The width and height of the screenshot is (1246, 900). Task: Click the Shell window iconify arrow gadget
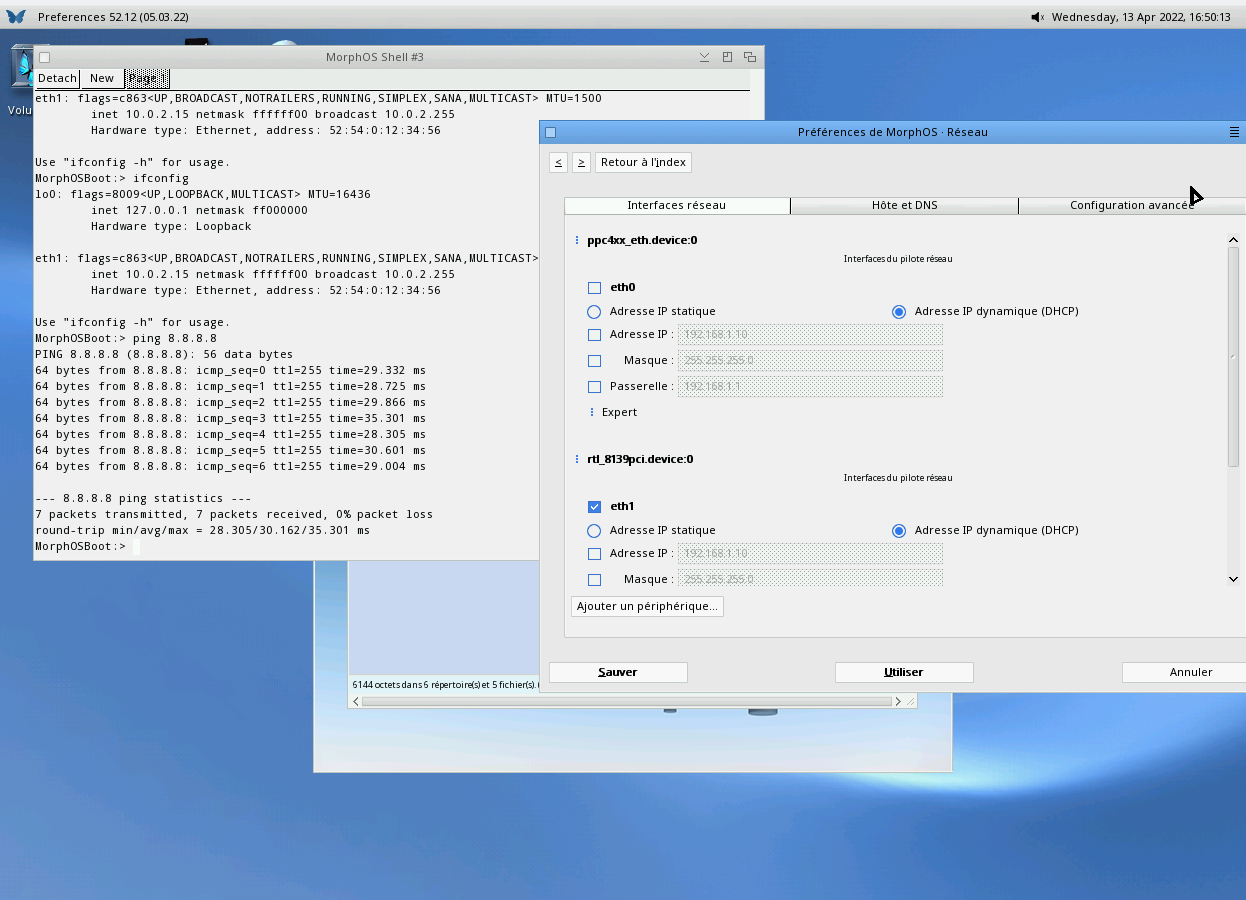coord(705,57)
